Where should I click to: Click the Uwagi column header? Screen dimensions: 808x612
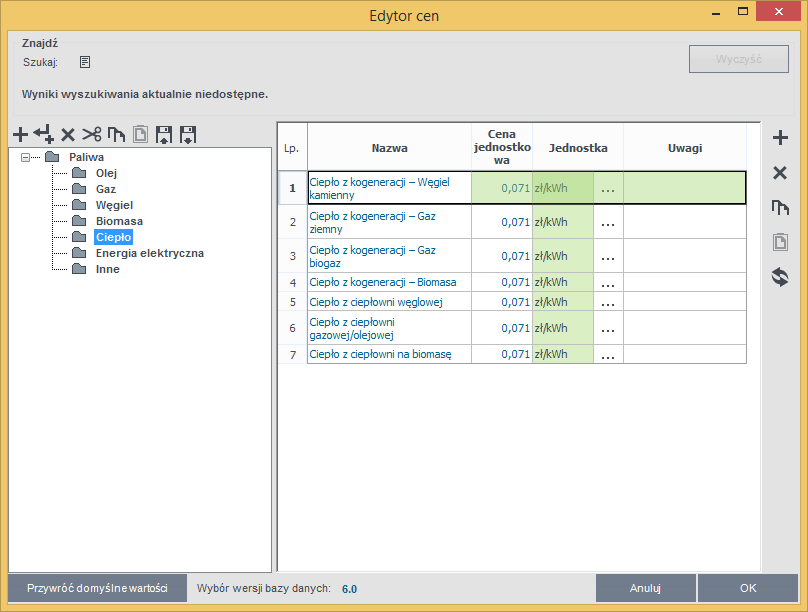pos(685,148)
